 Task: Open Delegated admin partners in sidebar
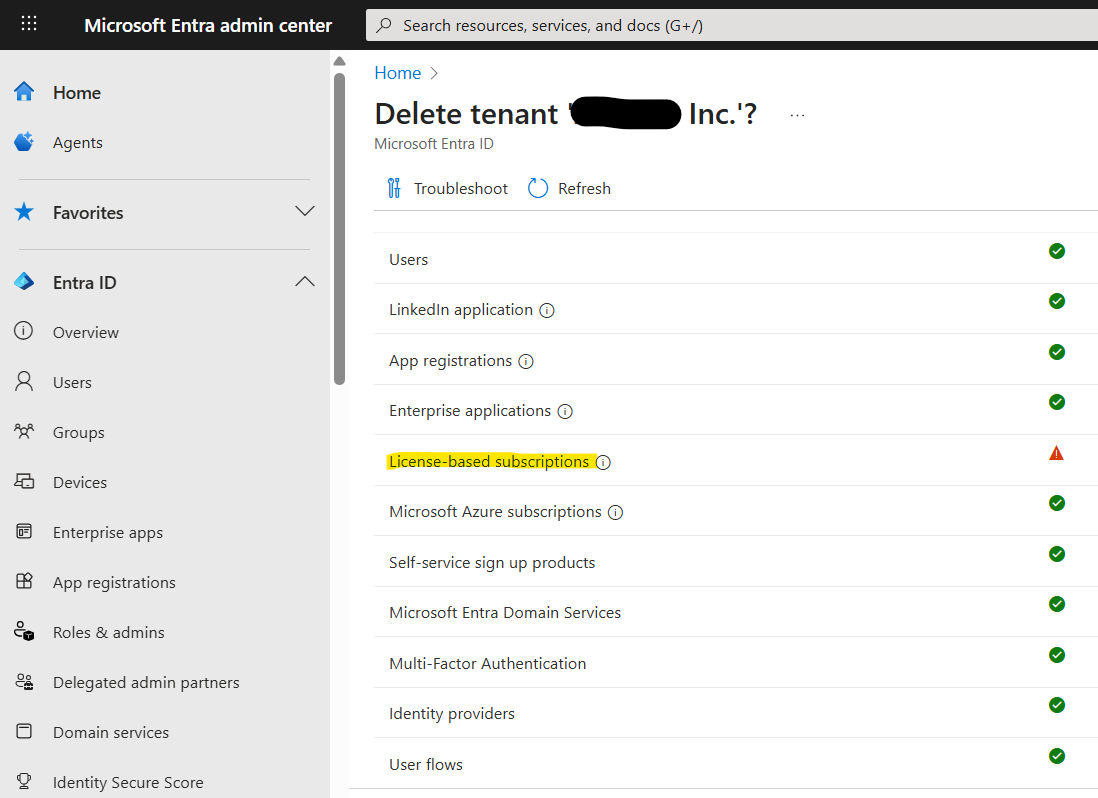(146, 682)
